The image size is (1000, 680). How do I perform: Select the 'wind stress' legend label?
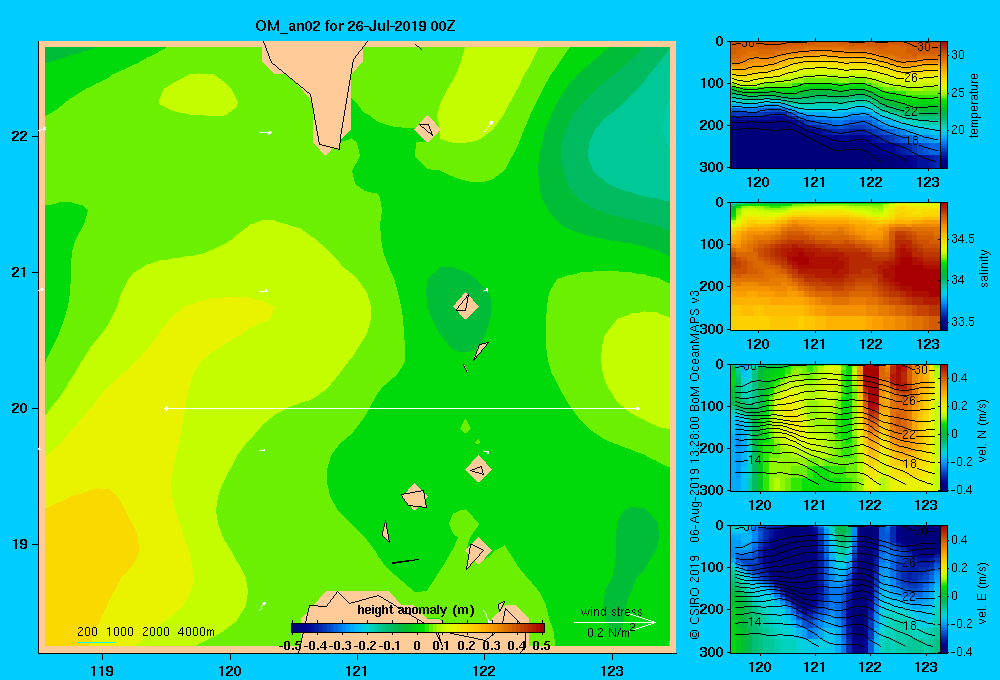(612, 611)
